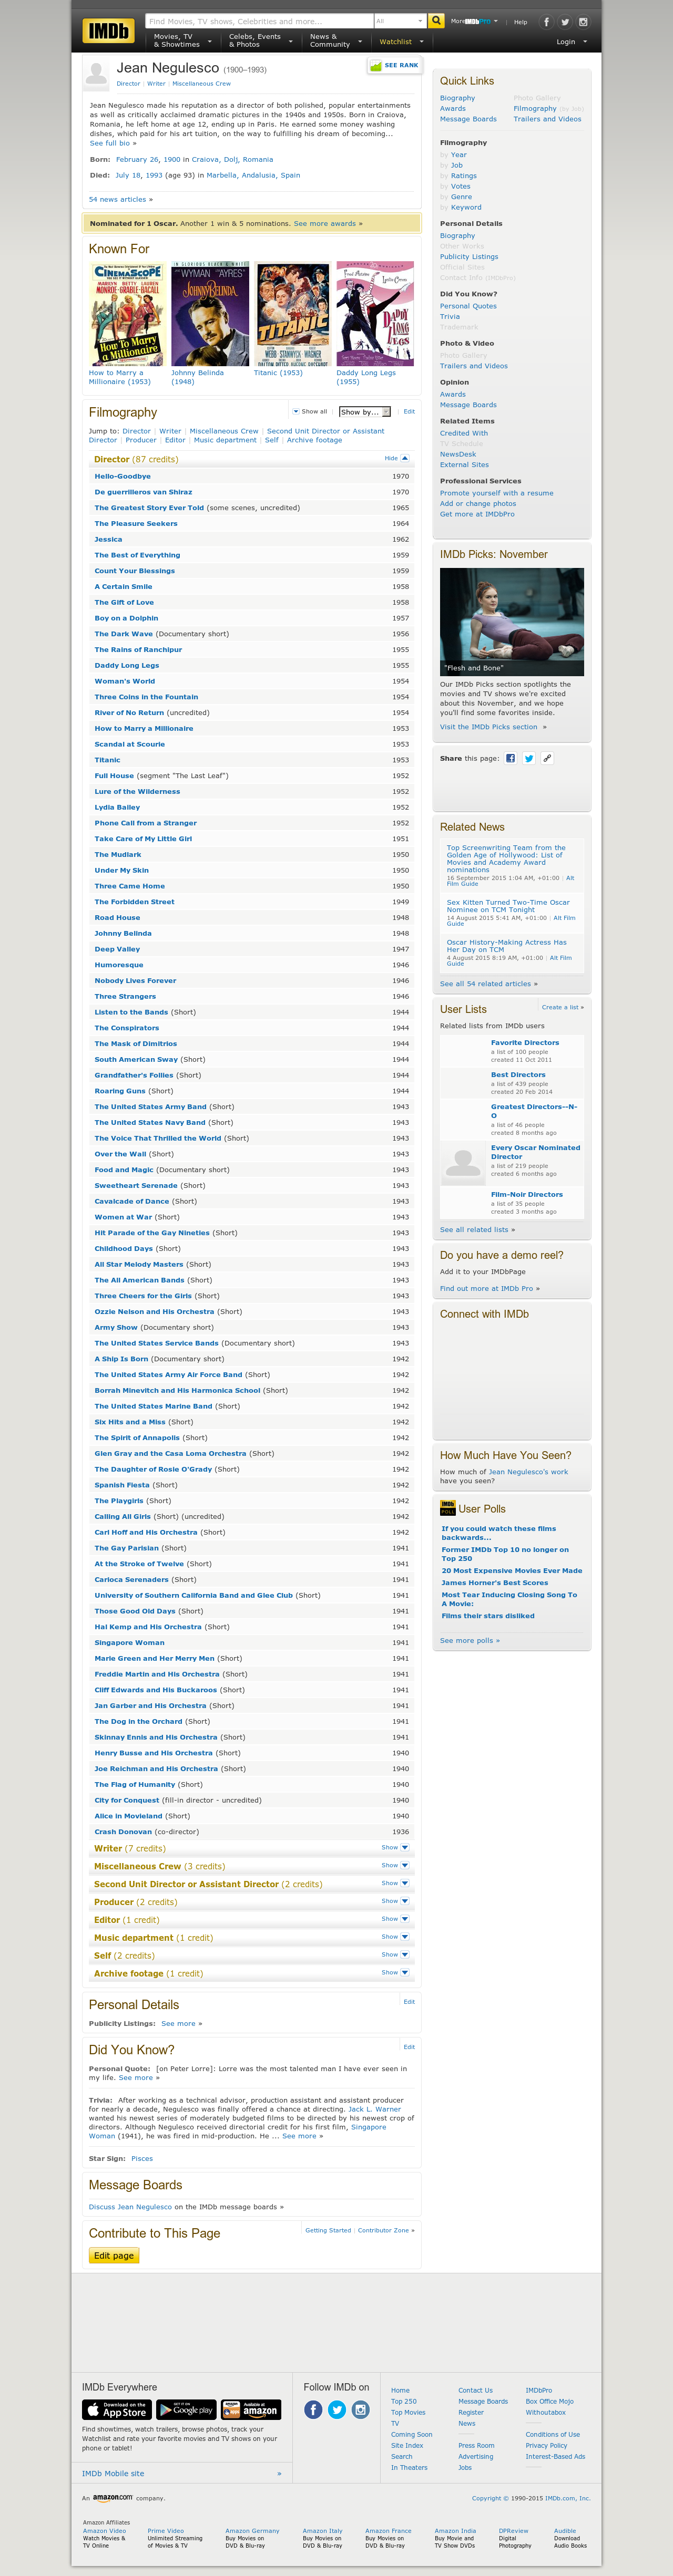Expand the Archive footage credits section
Viewport: 673px width, 2576px height.
[x=395, y=1973]
